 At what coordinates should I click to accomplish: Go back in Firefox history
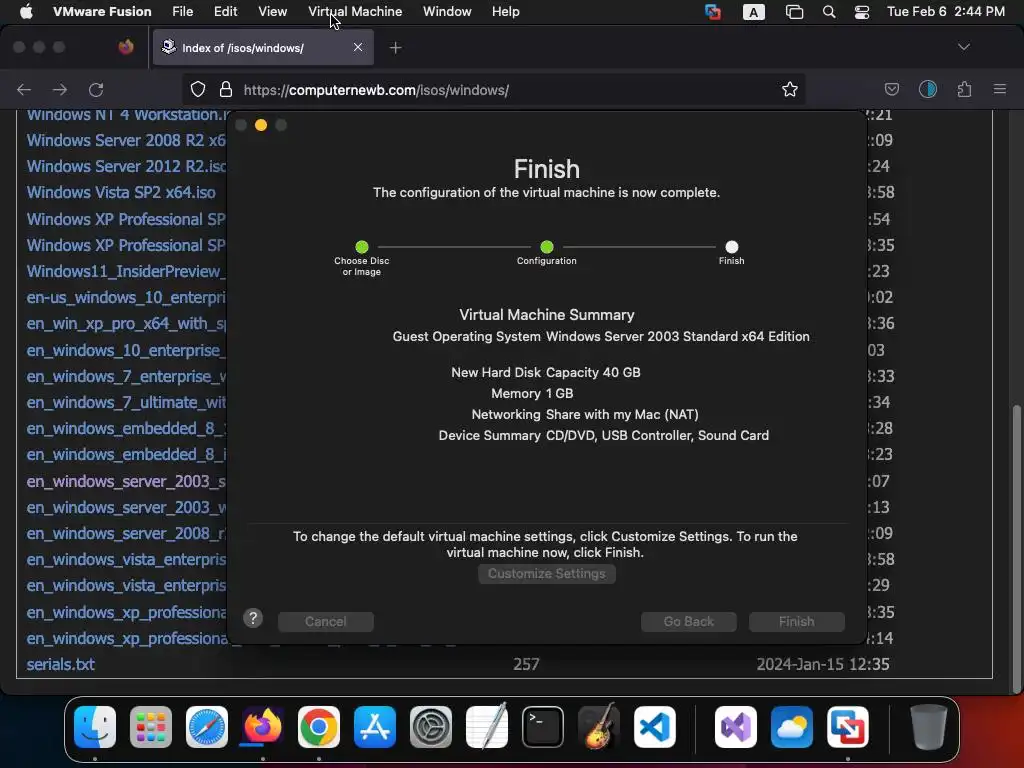(24, 89)
